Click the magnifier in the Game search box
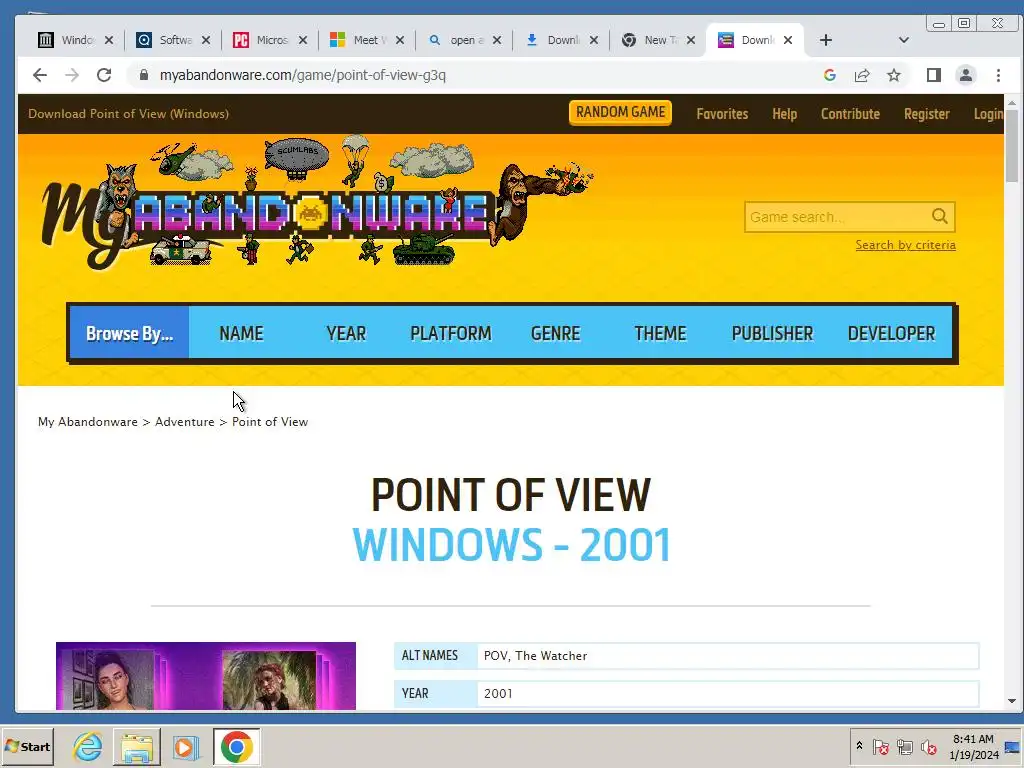This screenshot has width=1024, height=768. coord(940,216)
